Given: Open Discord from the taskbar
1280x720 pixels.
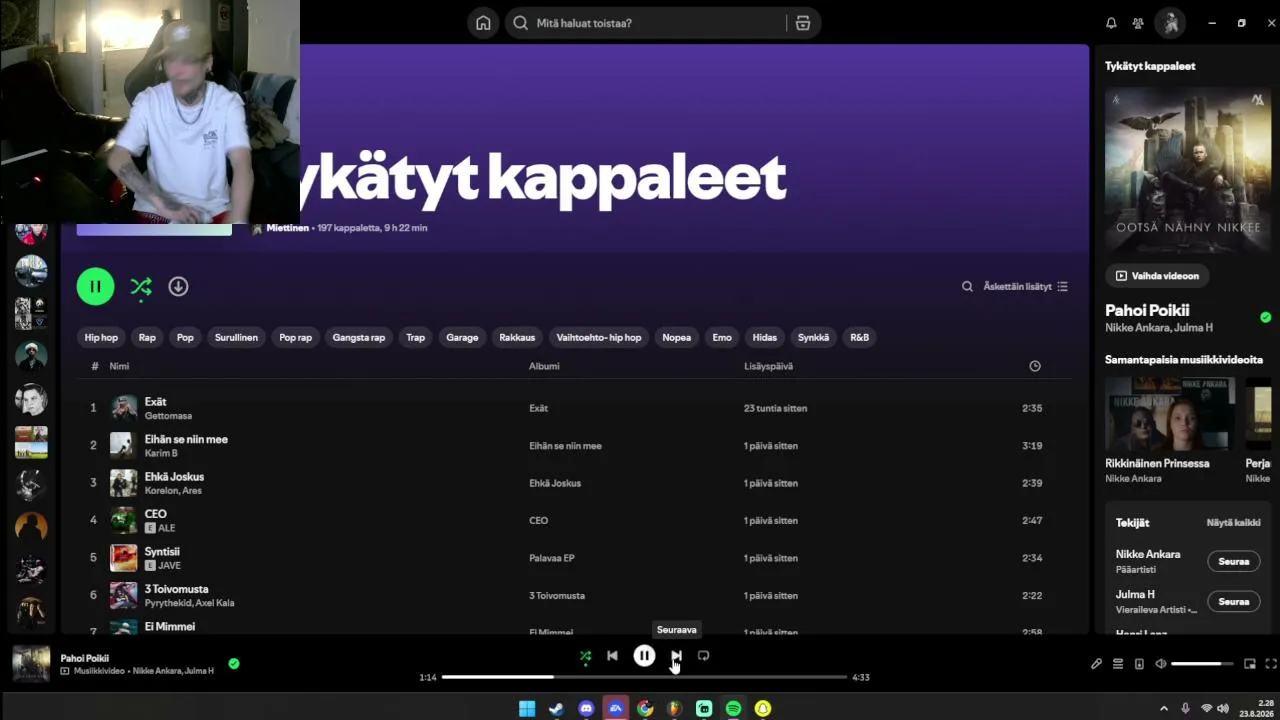Looking at the screenshot, I should coord(586,709).
